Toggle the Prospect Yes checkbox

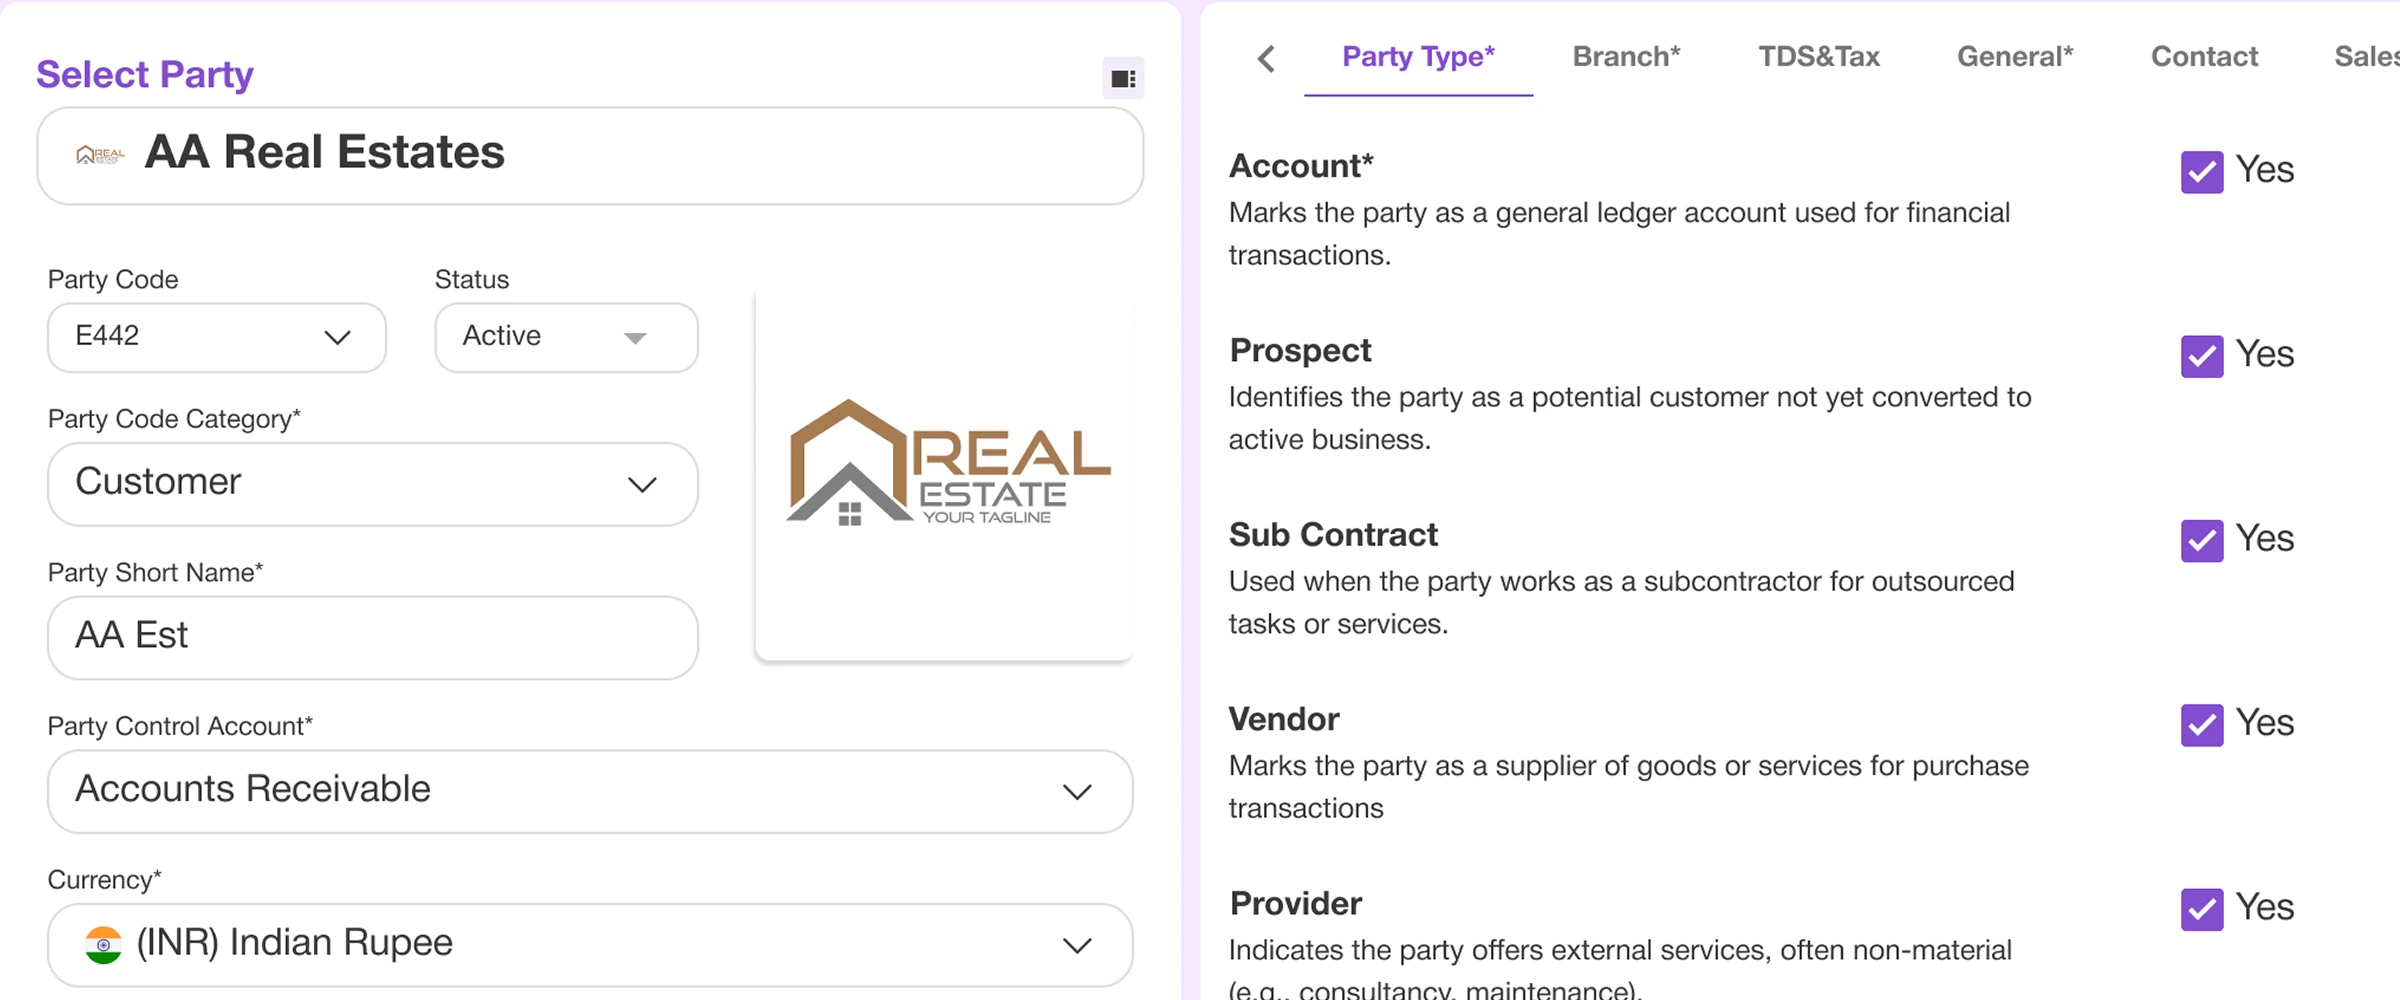(x=2201, y=356)
